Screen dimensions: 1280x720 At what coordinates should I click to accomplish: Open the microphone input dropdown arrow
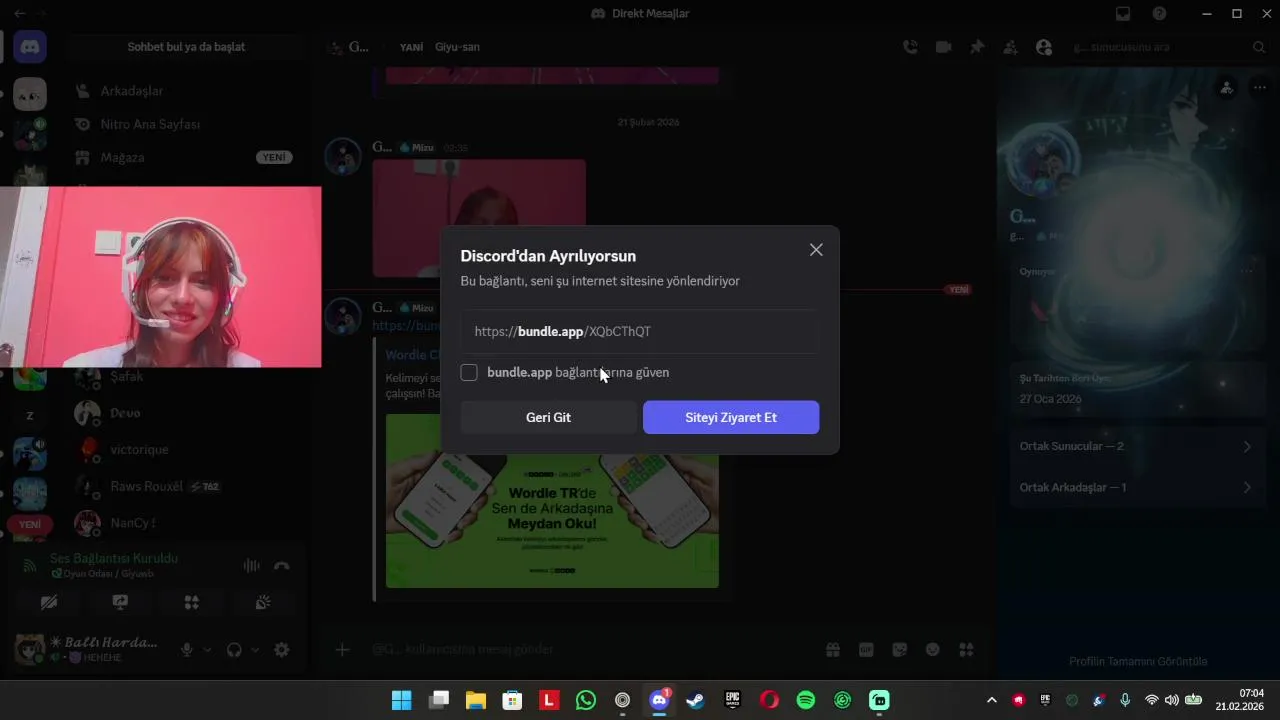click(x=207, y=650)
